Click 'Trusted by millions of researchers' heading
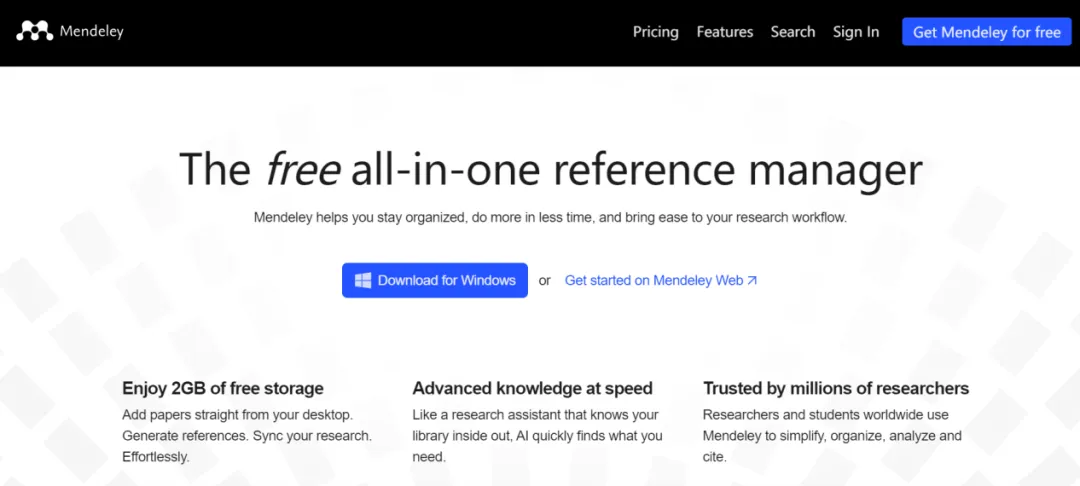 (836, 388)
